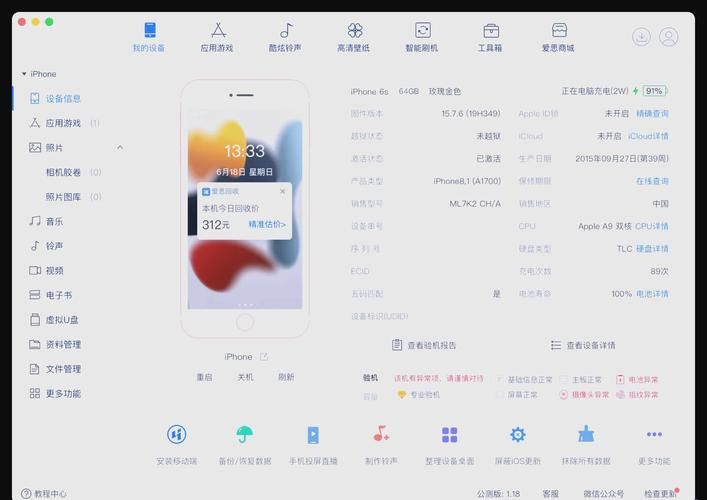
Task: Open 照片图库 photo library
Action: pos(63,197)
